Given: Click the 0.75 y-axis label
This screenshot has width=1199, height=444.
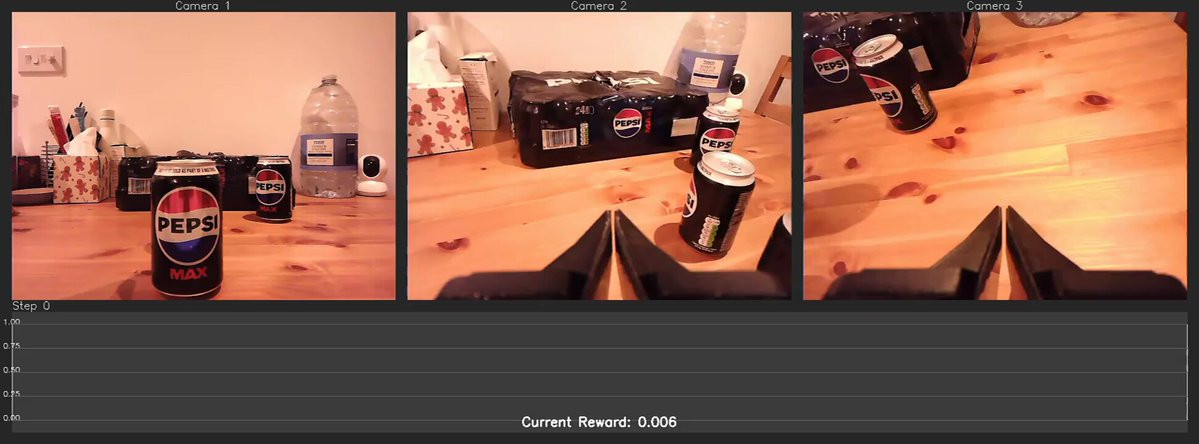Looking at the screenshot, I should [x=11, y=347].
